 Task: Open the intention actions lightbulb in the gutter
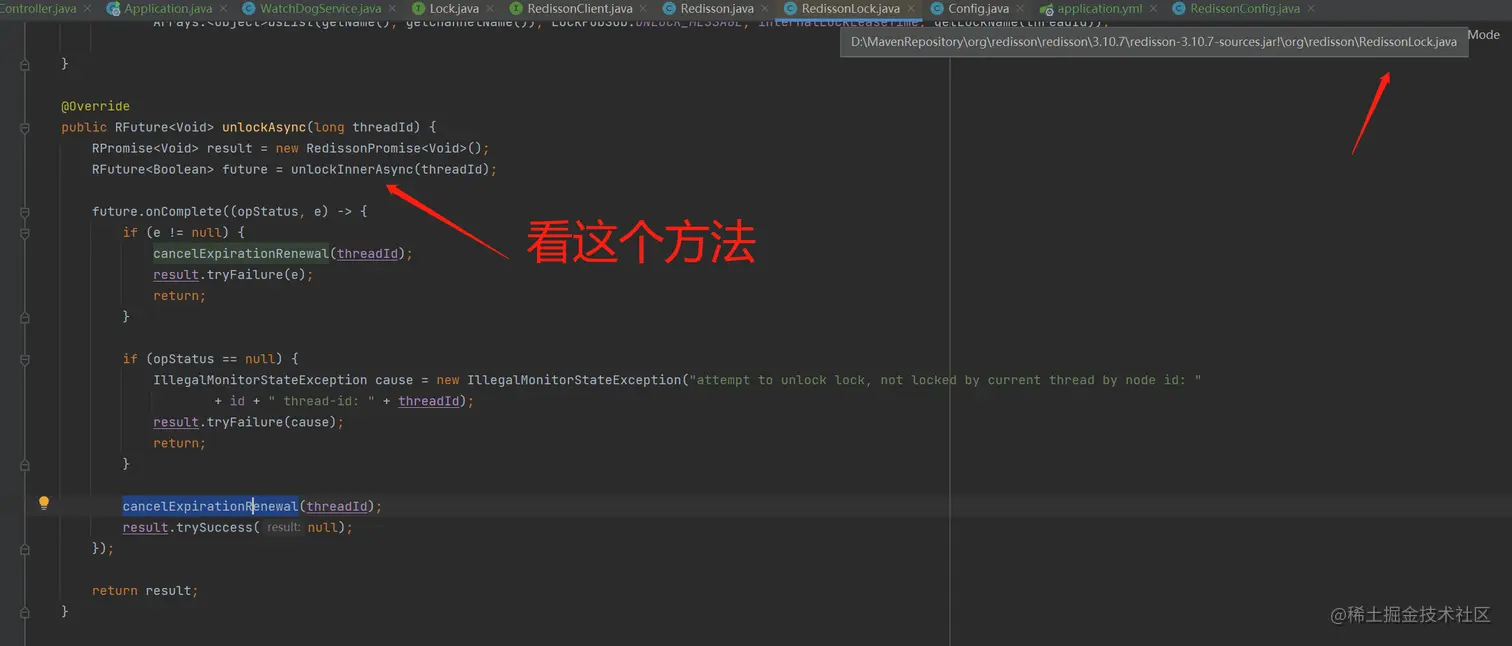[x=43, y=502]
